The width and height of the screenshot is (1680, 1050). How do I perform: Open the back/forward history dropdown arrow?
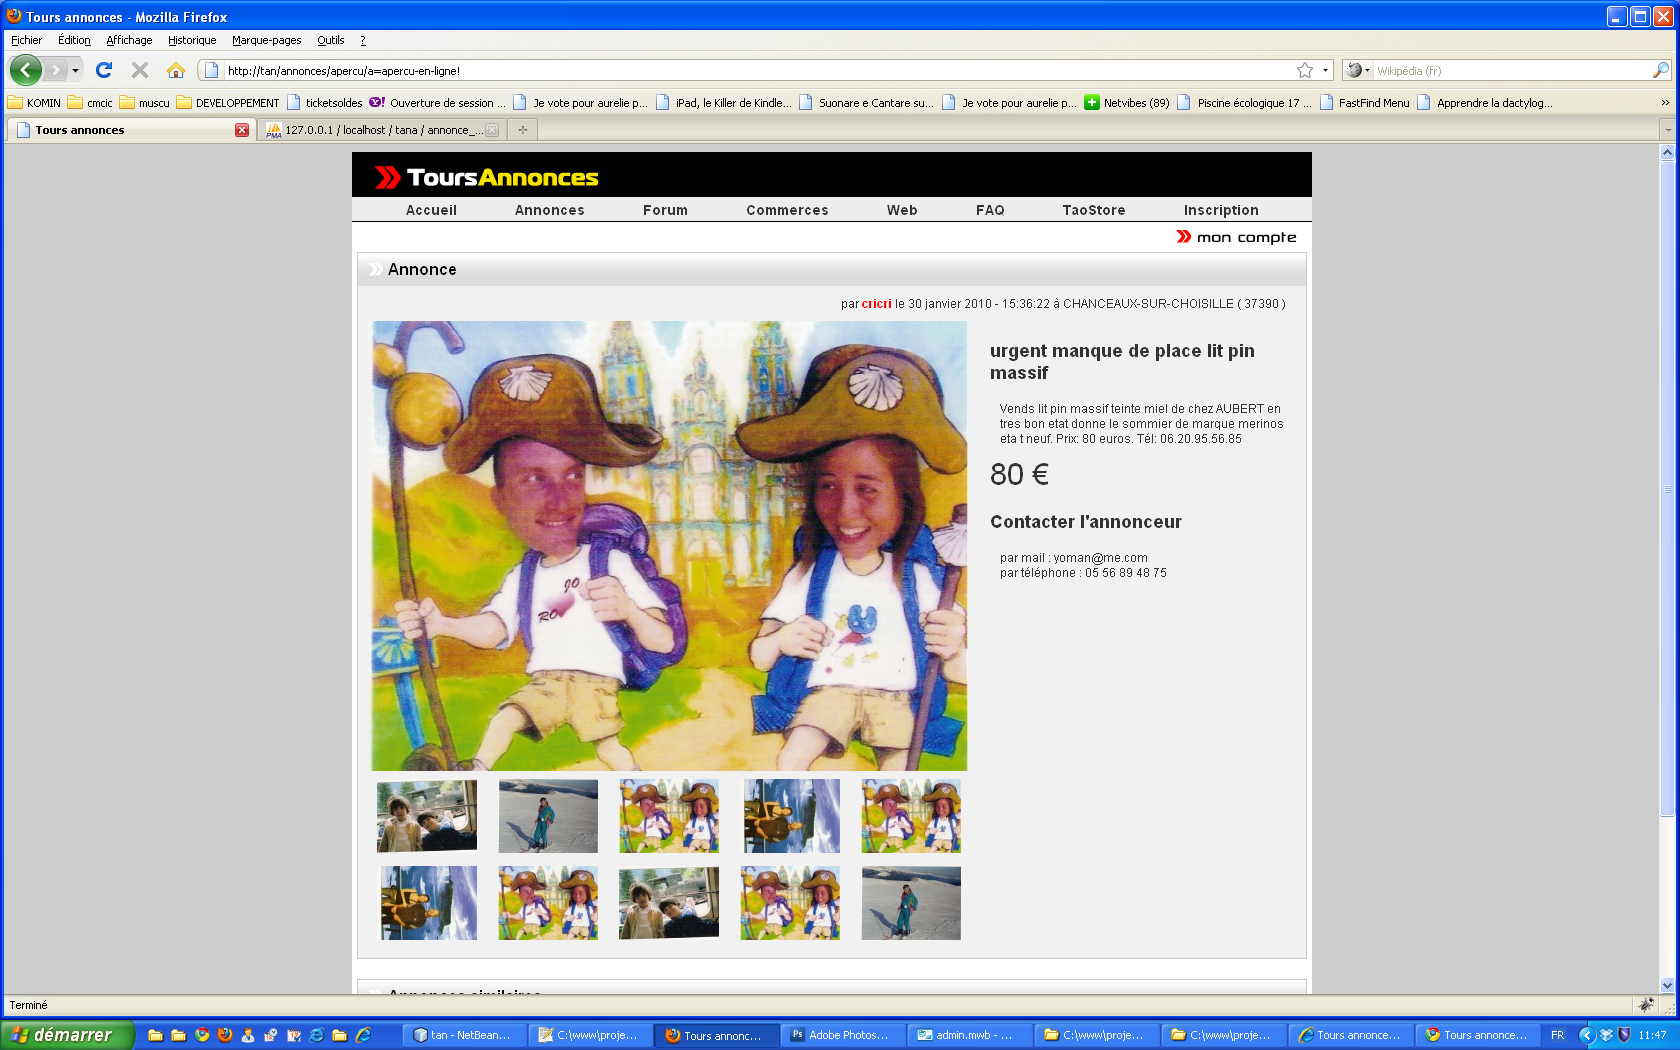(75, 70)
